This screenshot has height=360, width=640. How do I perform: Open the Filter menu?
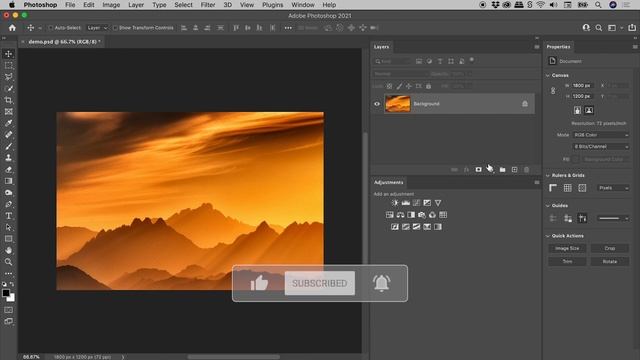(x=208, y=5)
